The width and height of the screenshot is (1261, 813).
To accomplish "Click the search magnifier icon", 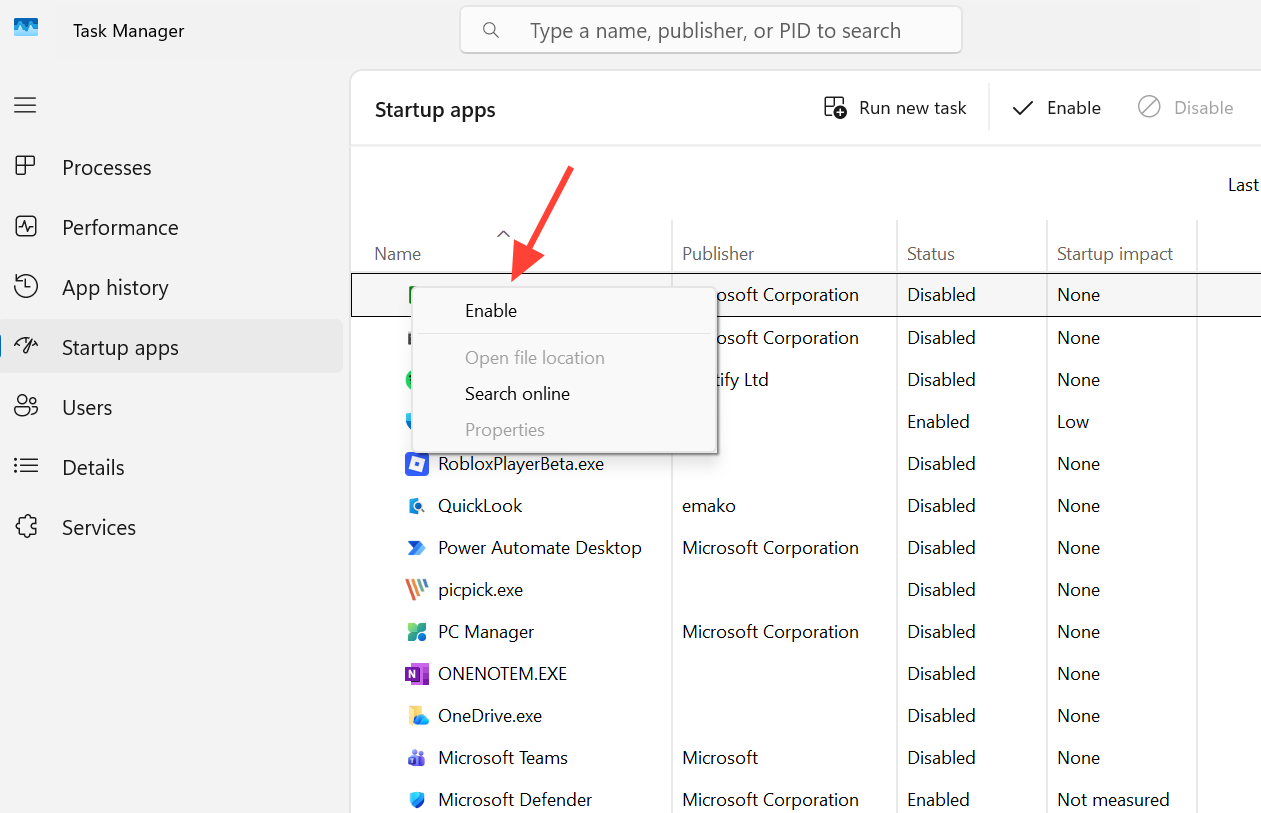I will pos(491,30).
